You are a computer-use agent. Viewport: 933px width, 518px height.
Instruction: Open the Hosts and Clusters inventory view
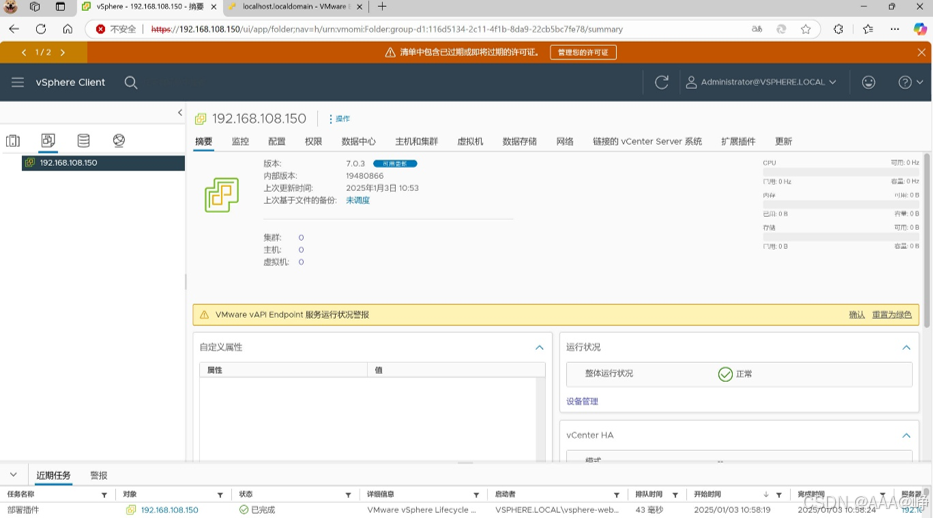pos(13,141)
